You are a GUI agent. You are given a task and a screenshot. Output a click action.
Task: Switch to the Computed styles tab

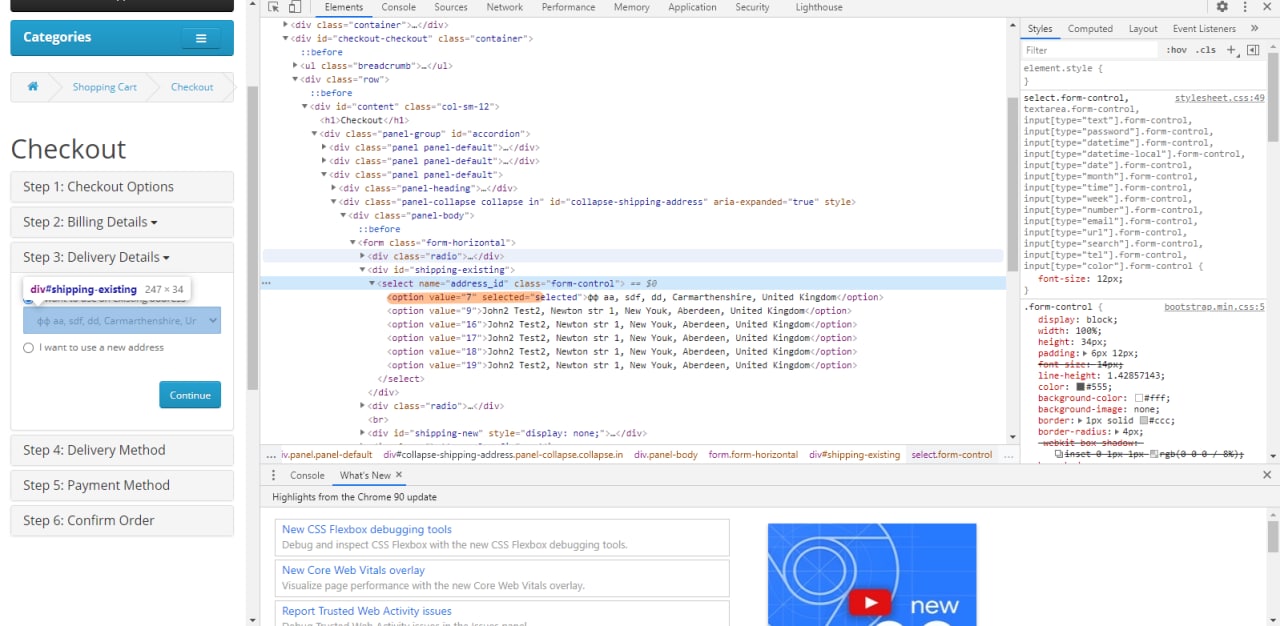tap(1090, 29)
